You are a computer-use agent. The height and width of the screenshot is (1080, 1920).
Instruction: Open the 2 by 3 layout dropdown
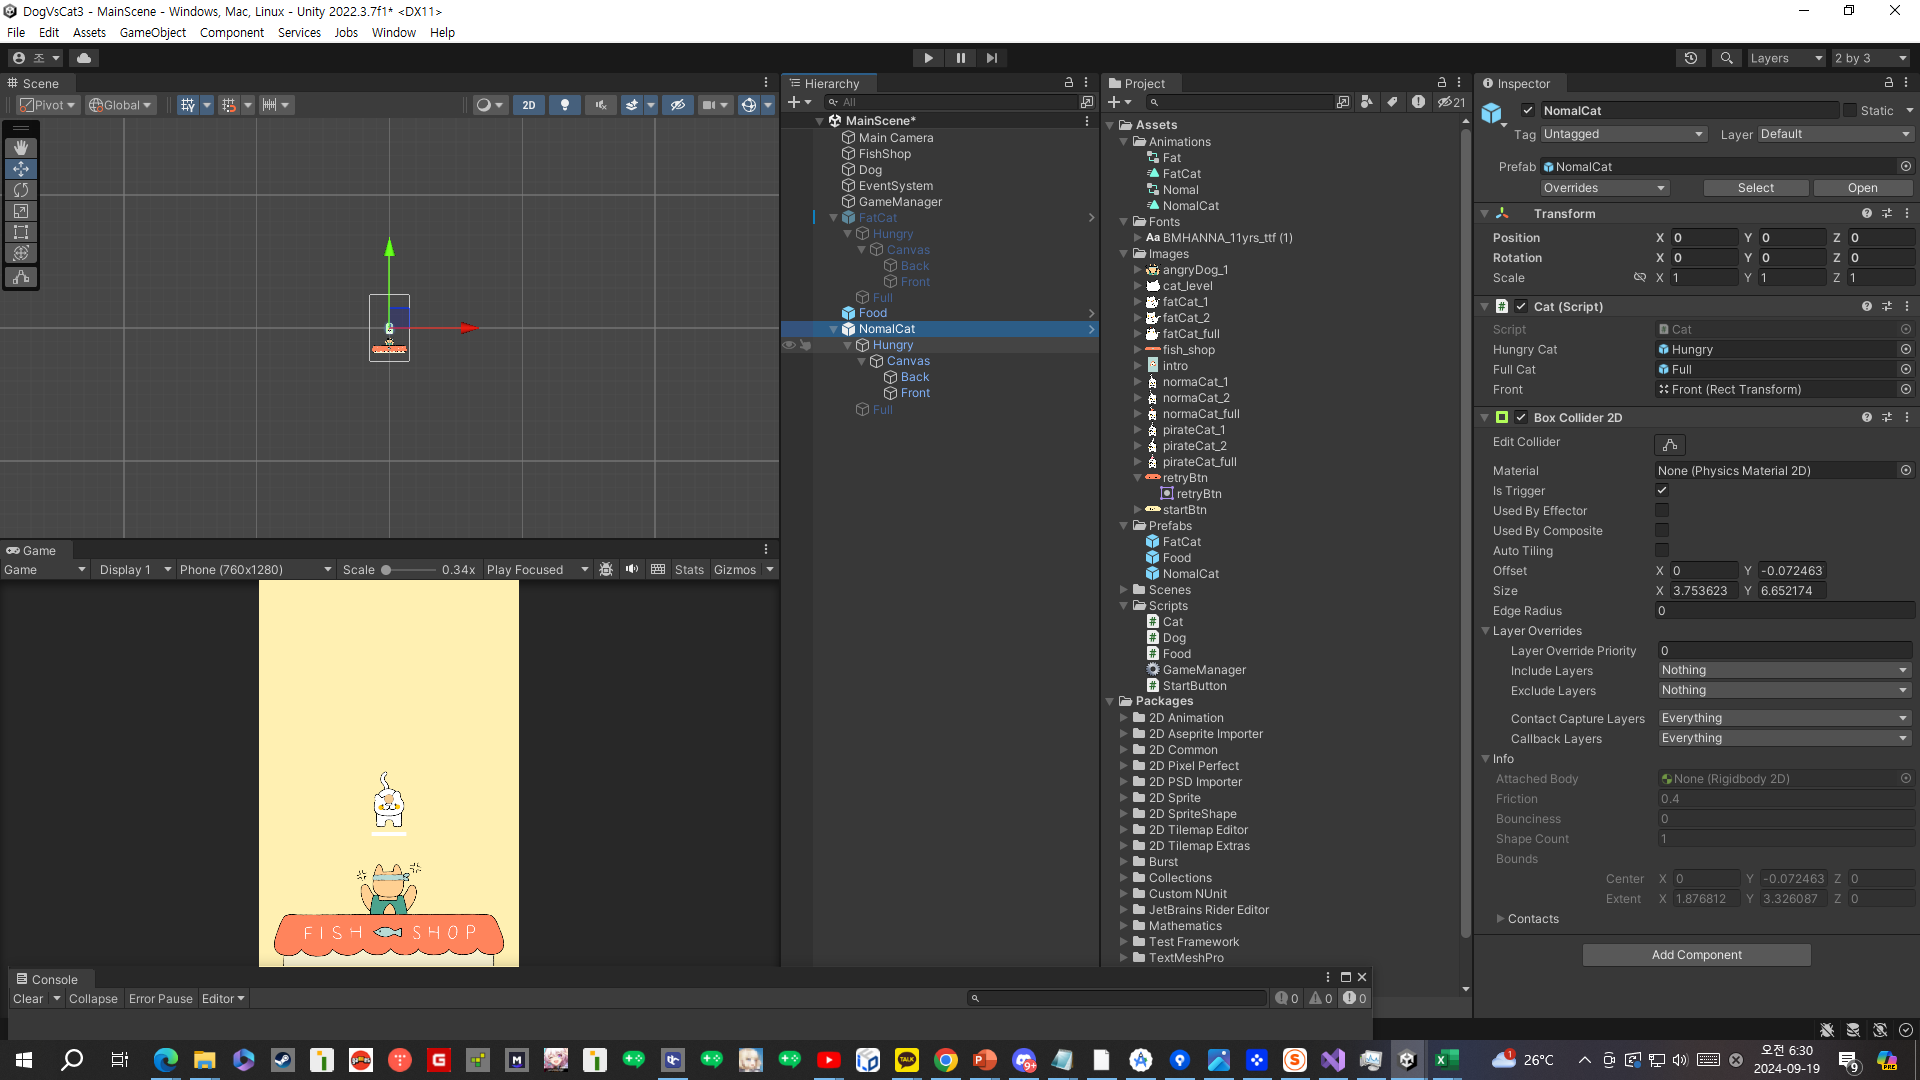tap(1871, 58)
